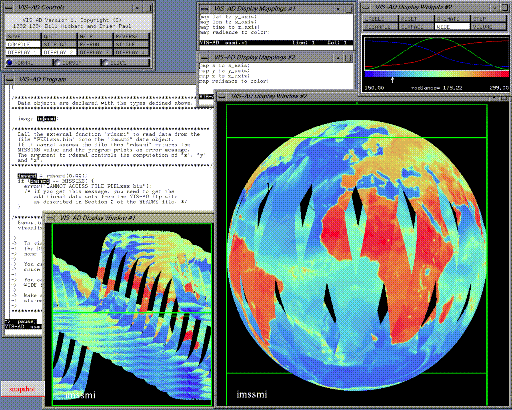Toggle the white highlighted button in Display Widgets
Screen dimensions: 512x410
(x=452, y=26)
